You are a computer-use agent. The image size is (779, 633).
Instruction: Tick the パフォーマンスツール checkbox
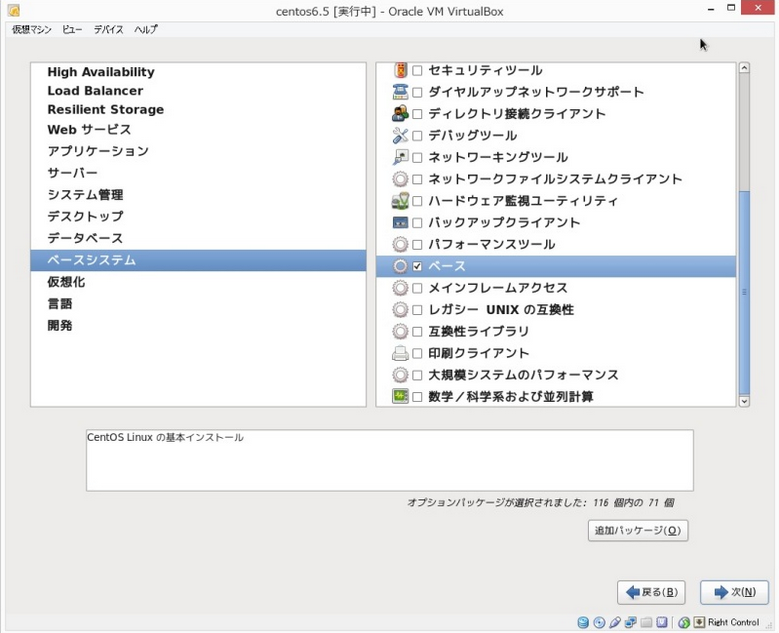click(x=417, y=244)
